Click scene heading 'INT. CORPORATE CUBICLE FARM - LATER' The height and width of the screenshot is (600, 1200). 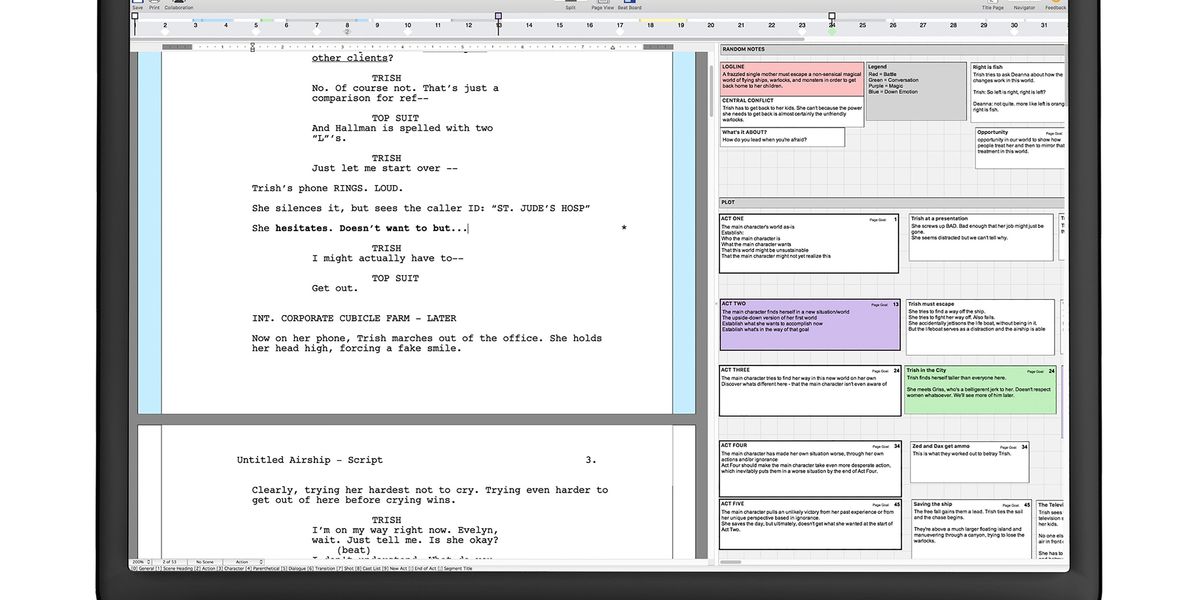click(354, 318)
